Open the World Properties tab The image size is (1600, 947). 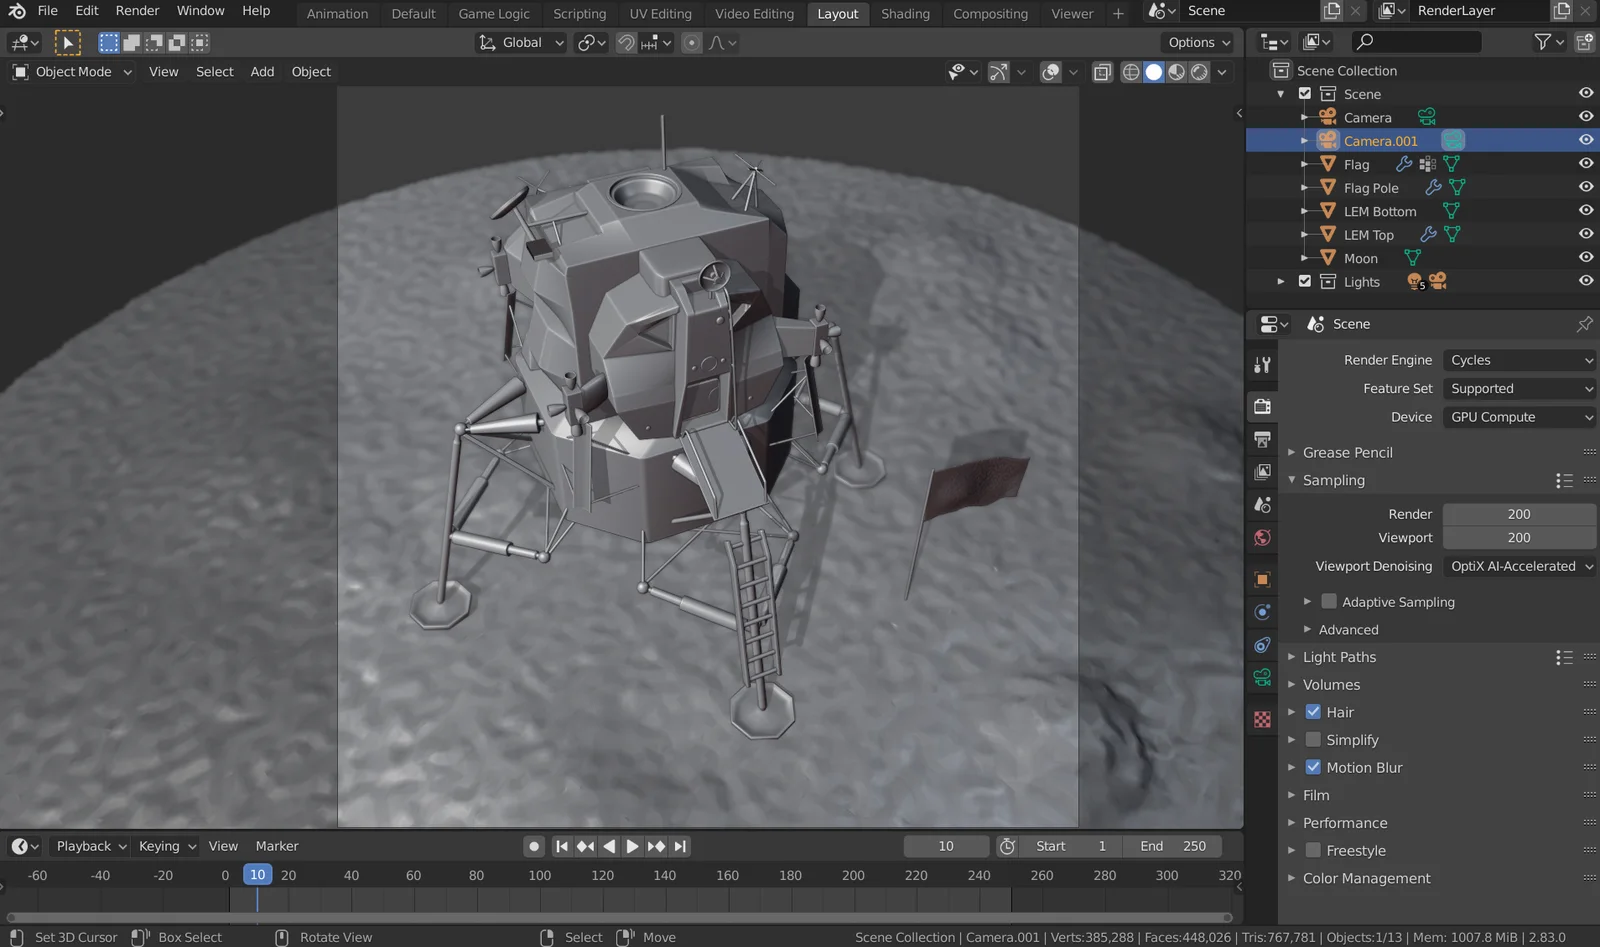tap(1262, 537)
